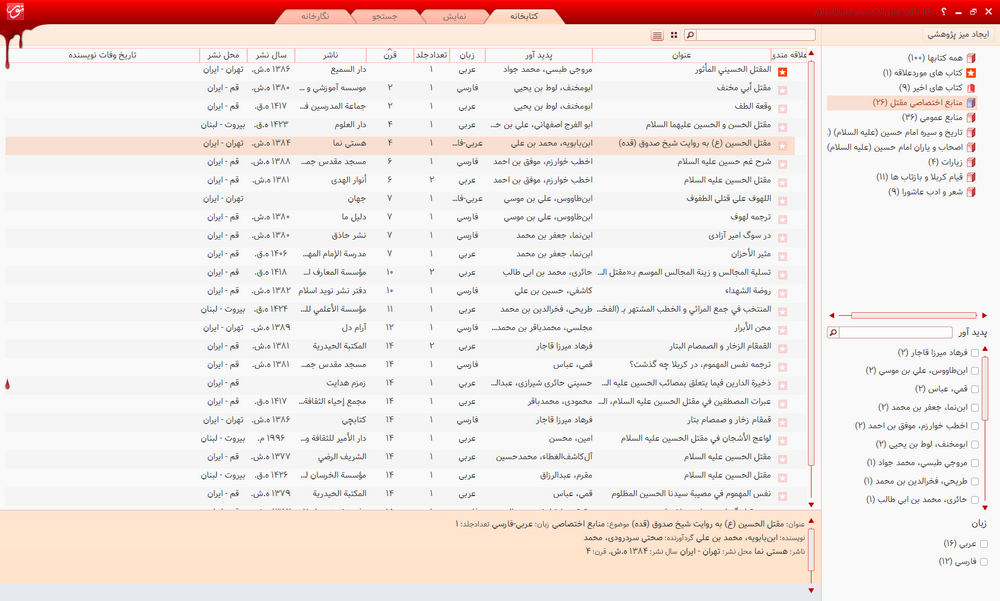Check the ابن‌طاووس، علی بن موسی filter
Viewport: 1000px width, 601px height.
[974, 371]
